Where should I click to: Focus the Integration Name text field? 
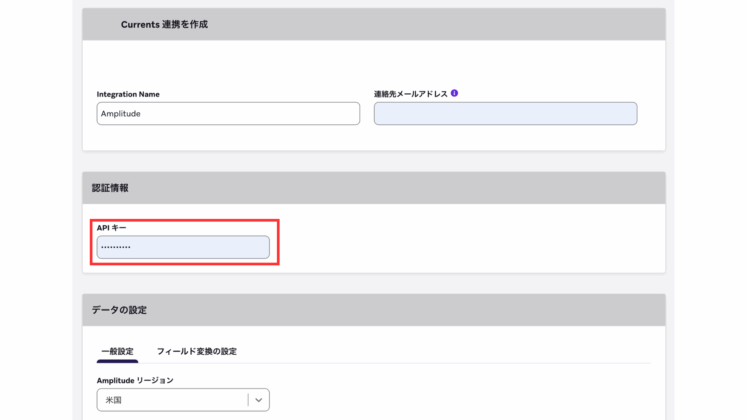click(x=228, y=114)
